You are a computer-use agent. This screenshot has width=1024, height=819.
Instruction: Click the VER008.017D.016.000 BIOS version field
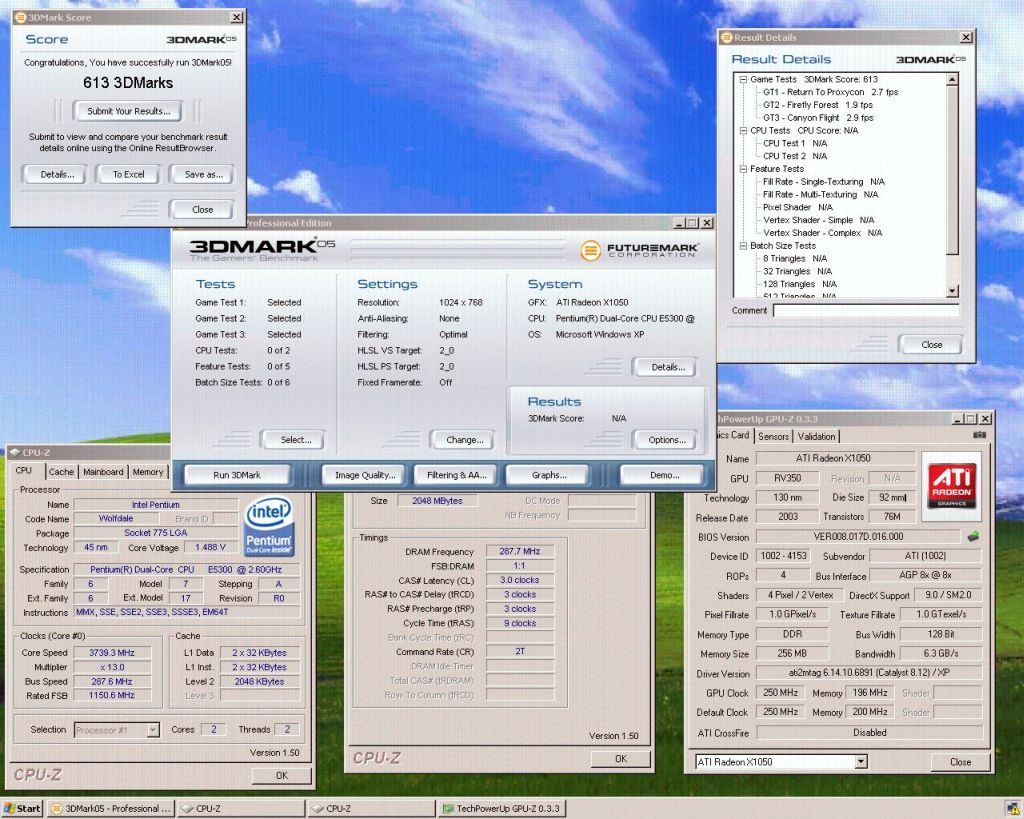pyautogui.click(x=859, y=537)
